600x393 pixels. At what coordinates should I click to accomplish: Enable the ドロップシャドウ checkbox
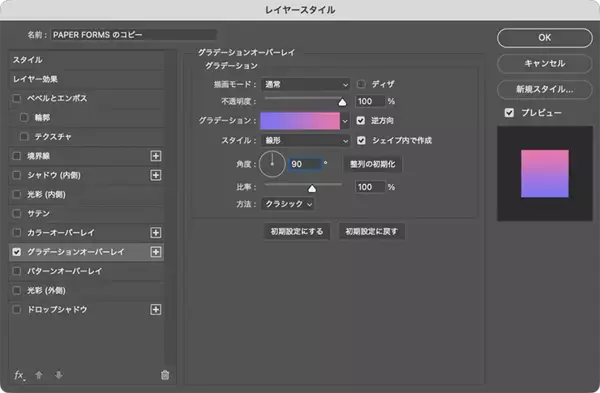[17, 310]
